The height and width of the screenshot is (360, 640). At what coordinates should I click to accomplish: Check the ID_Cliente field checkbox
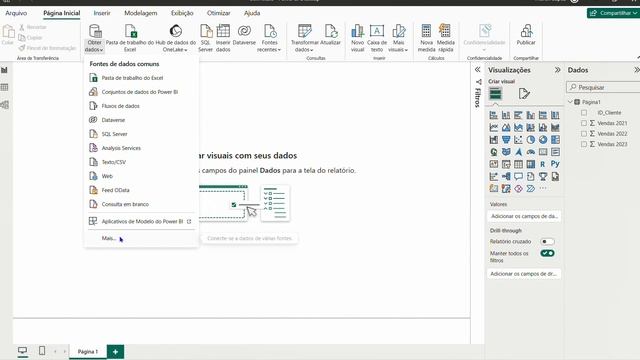pyautogui.click(x=584, y=113)
